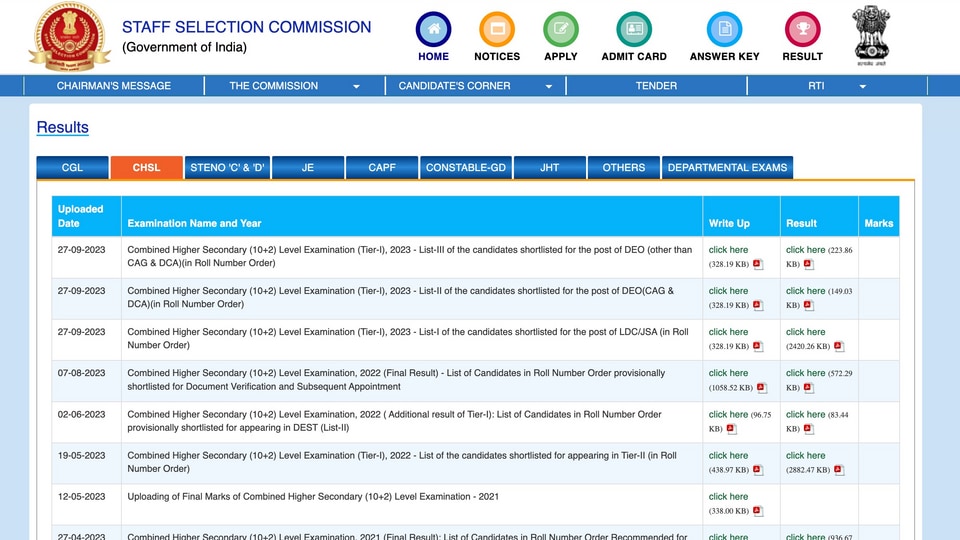Click write up link for 07-08-2023 entry
This screenshot has height=540, width=960.
tap(728, 373)
